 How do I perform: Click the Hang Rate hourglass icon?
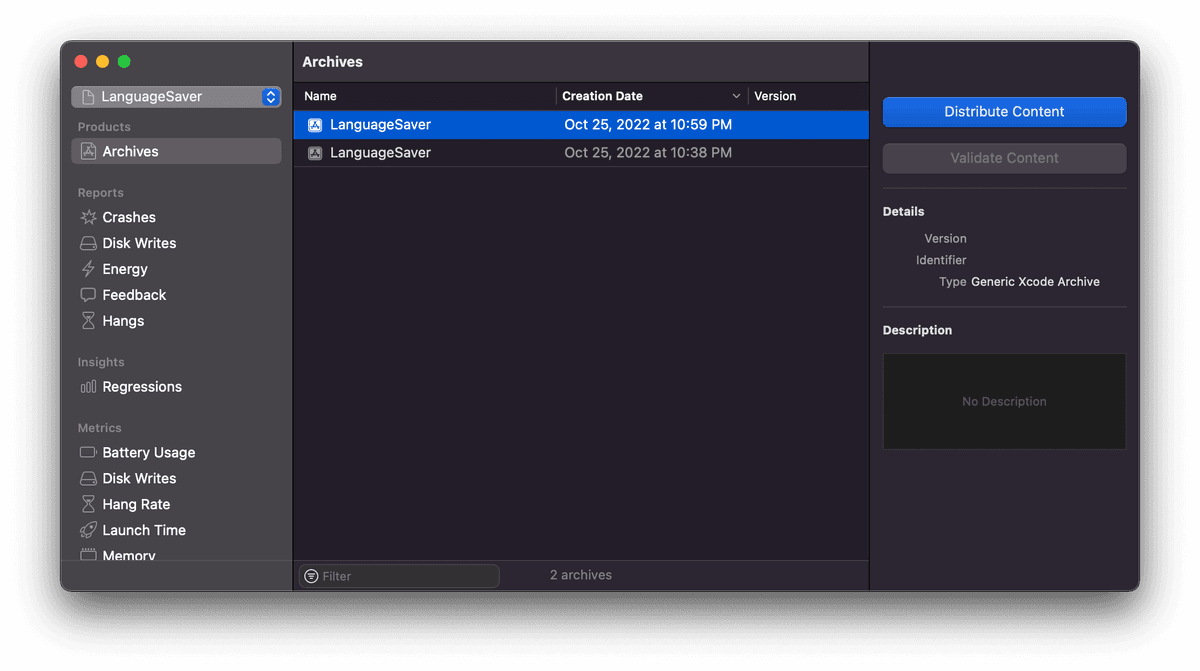(88, 504)
